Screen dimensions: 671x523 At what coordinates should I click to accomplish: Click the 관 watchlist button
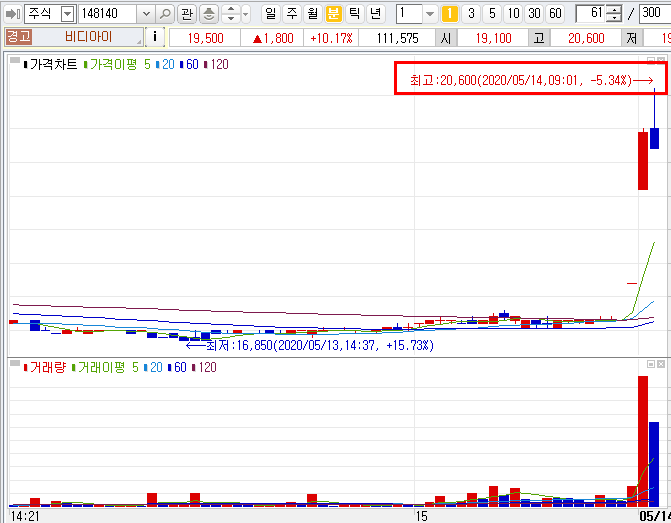(x=187, y=14)
